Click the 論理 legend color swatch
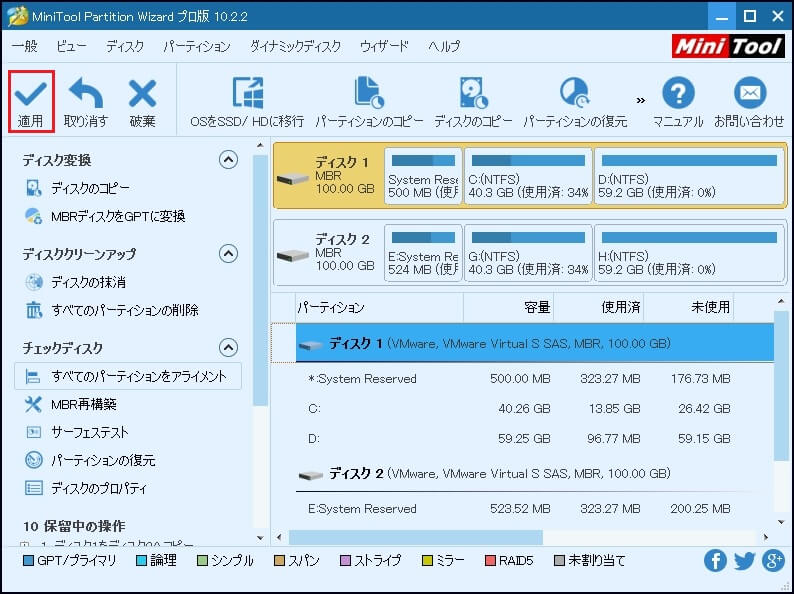The height and width of the screenshot is (594, 794). (142, 561)
